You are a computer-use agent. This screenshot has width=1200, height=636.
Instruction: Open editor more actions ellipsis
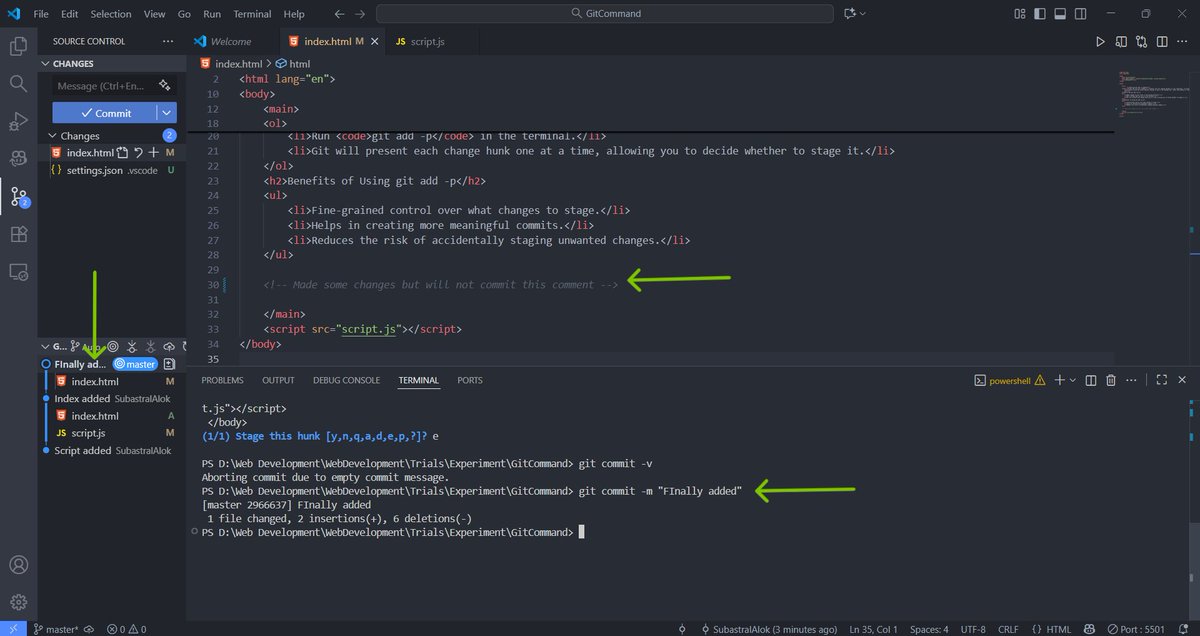tap(1181, 42)
